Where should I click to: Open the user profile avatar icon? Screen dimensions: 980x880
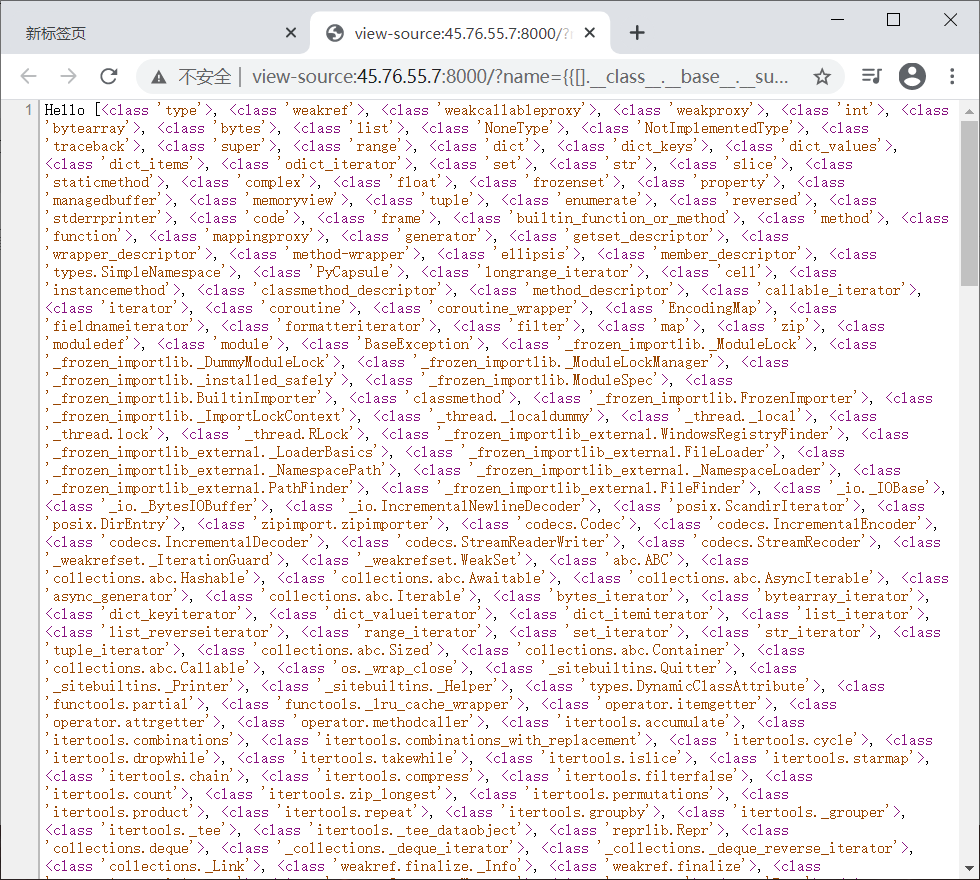[912, 76]
